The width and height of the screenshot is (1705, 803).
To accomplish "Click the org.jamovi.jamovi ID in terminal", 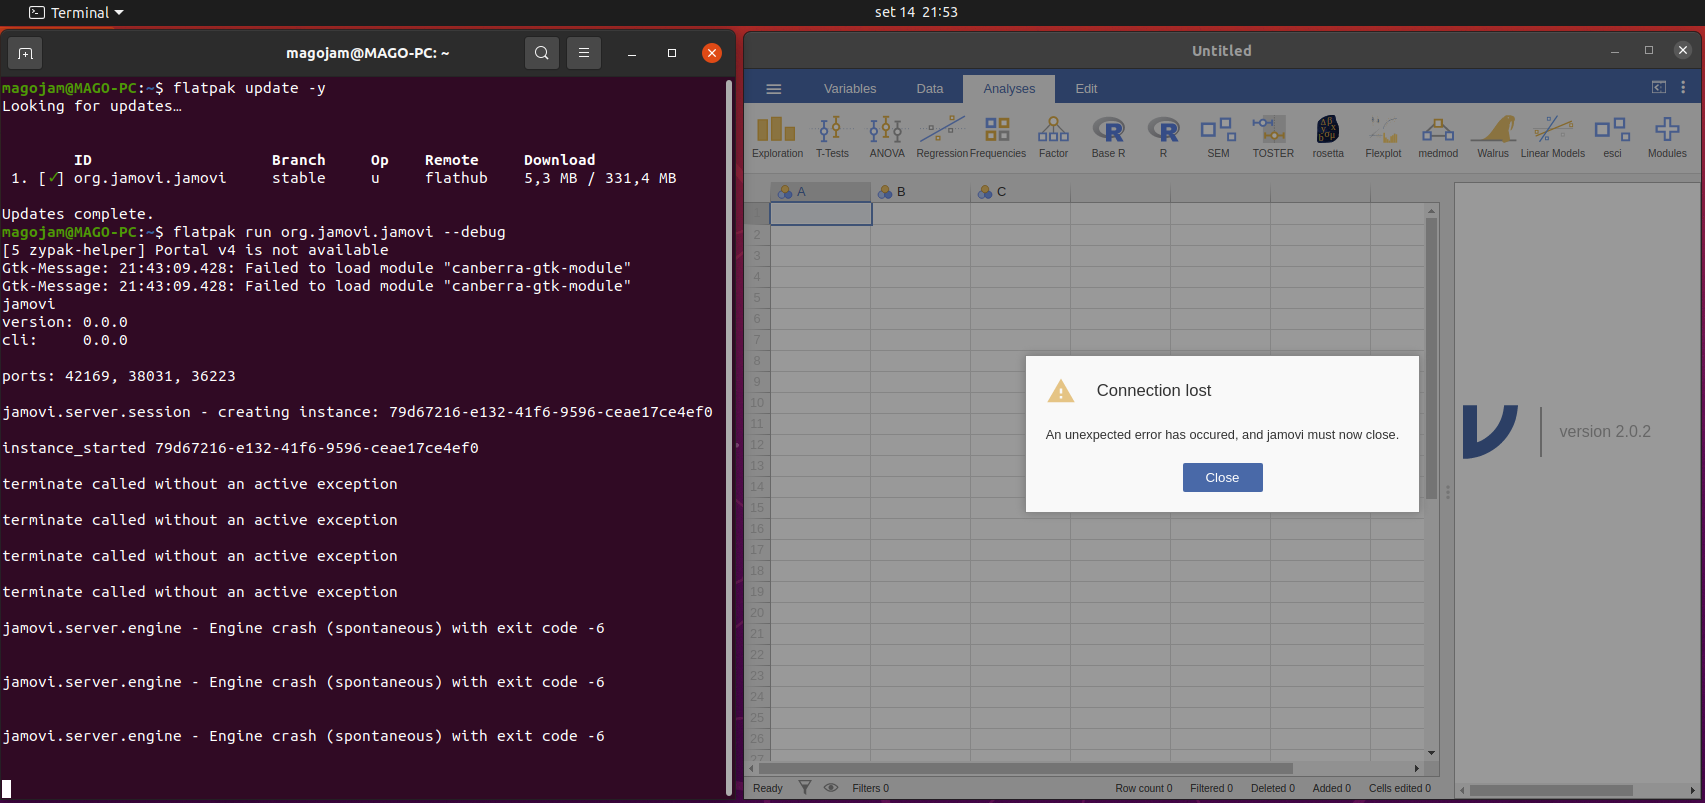I will pos(150,178).
